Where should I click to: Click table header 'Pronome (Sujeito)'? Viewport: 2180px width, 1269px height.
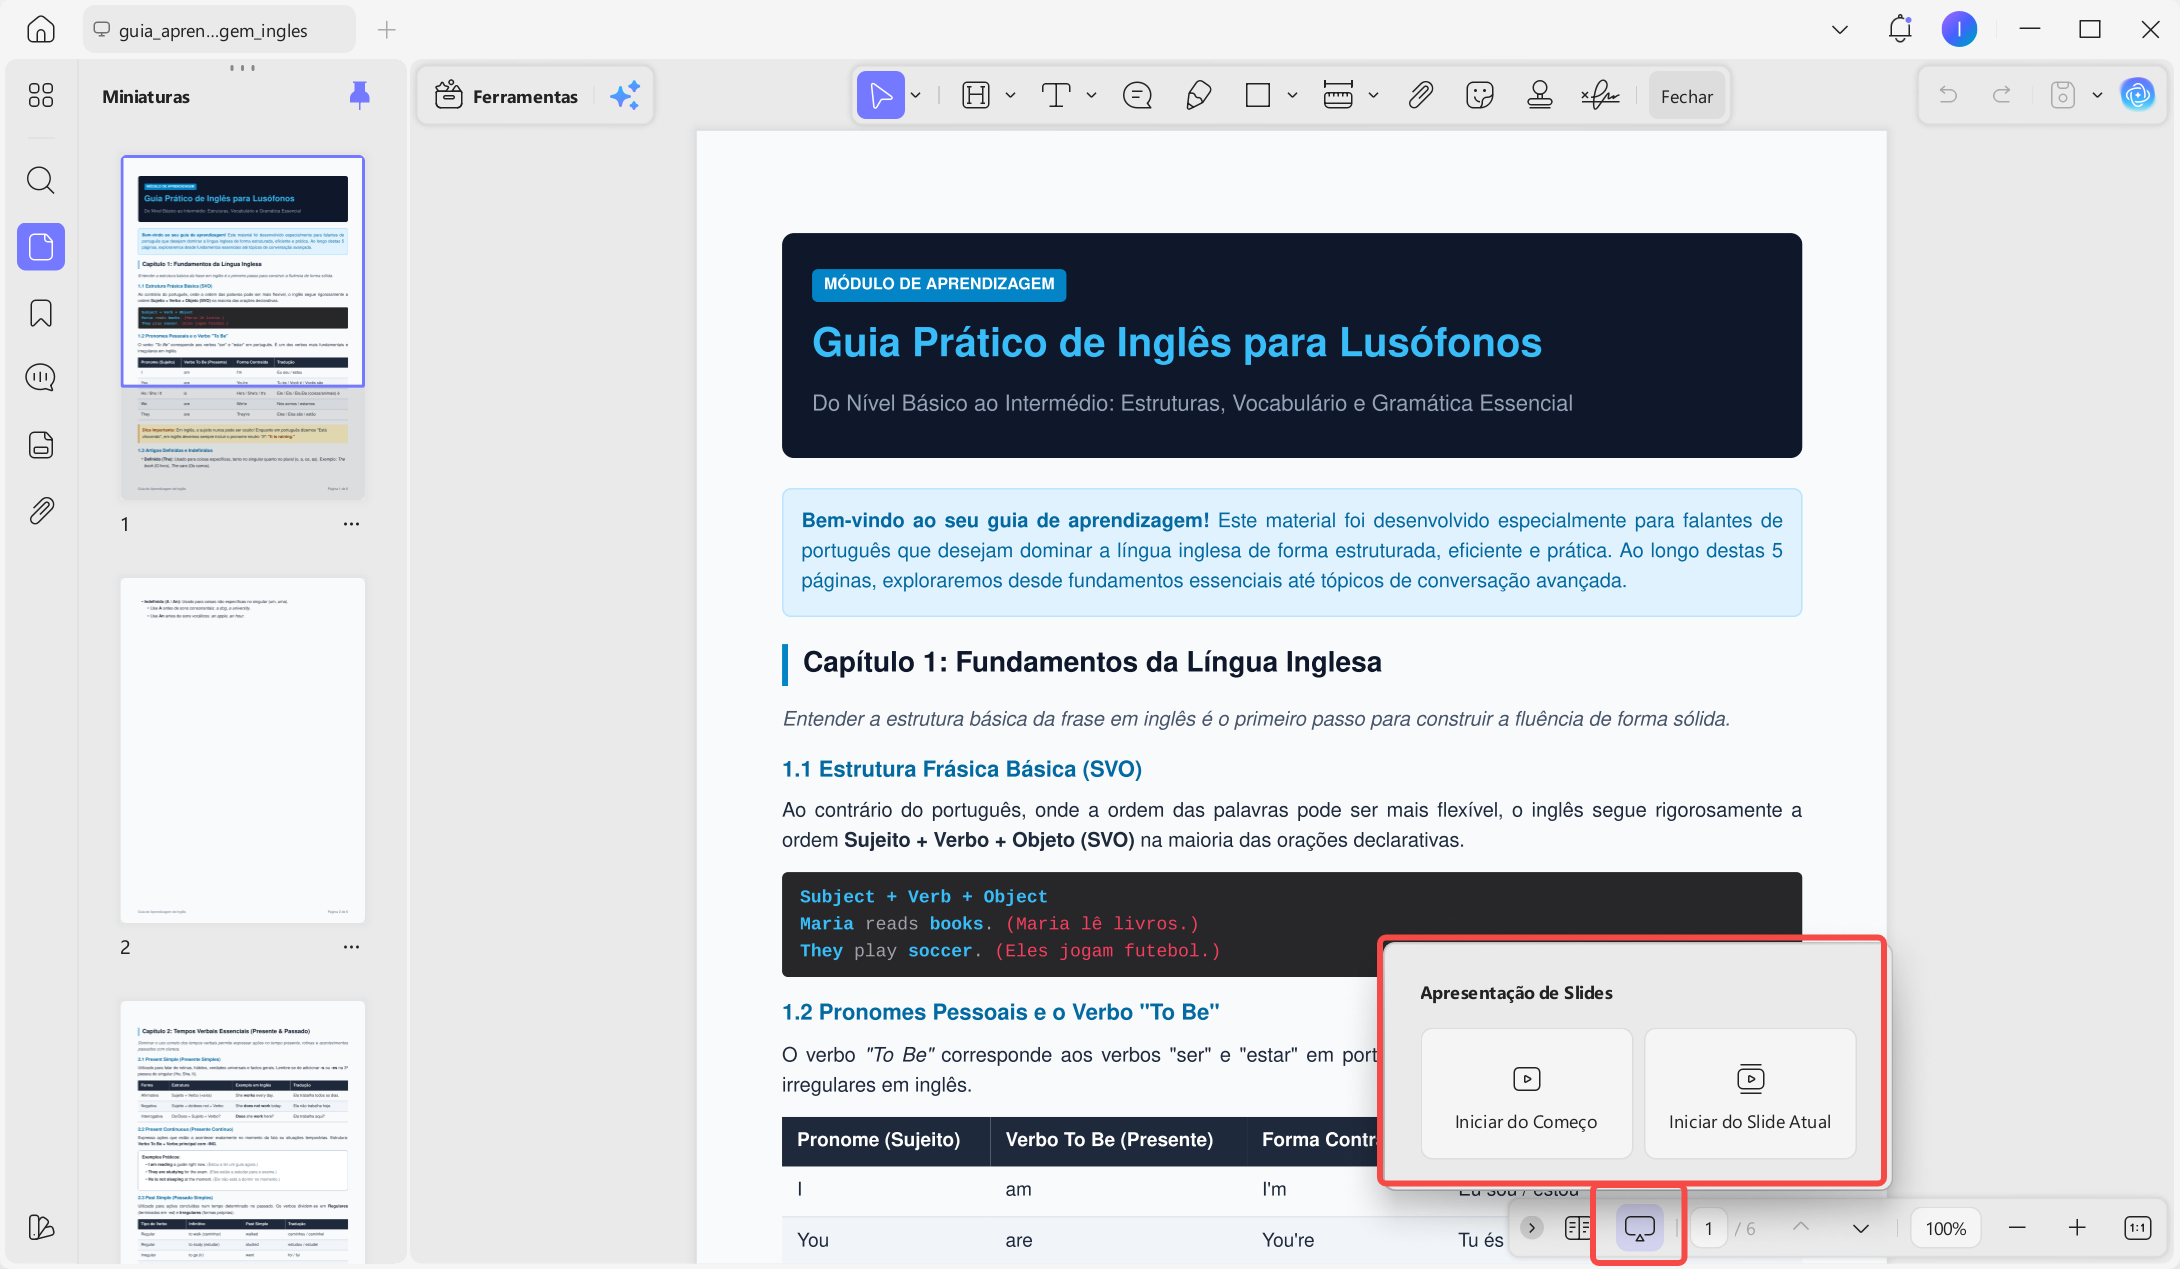pos(879,1140)
